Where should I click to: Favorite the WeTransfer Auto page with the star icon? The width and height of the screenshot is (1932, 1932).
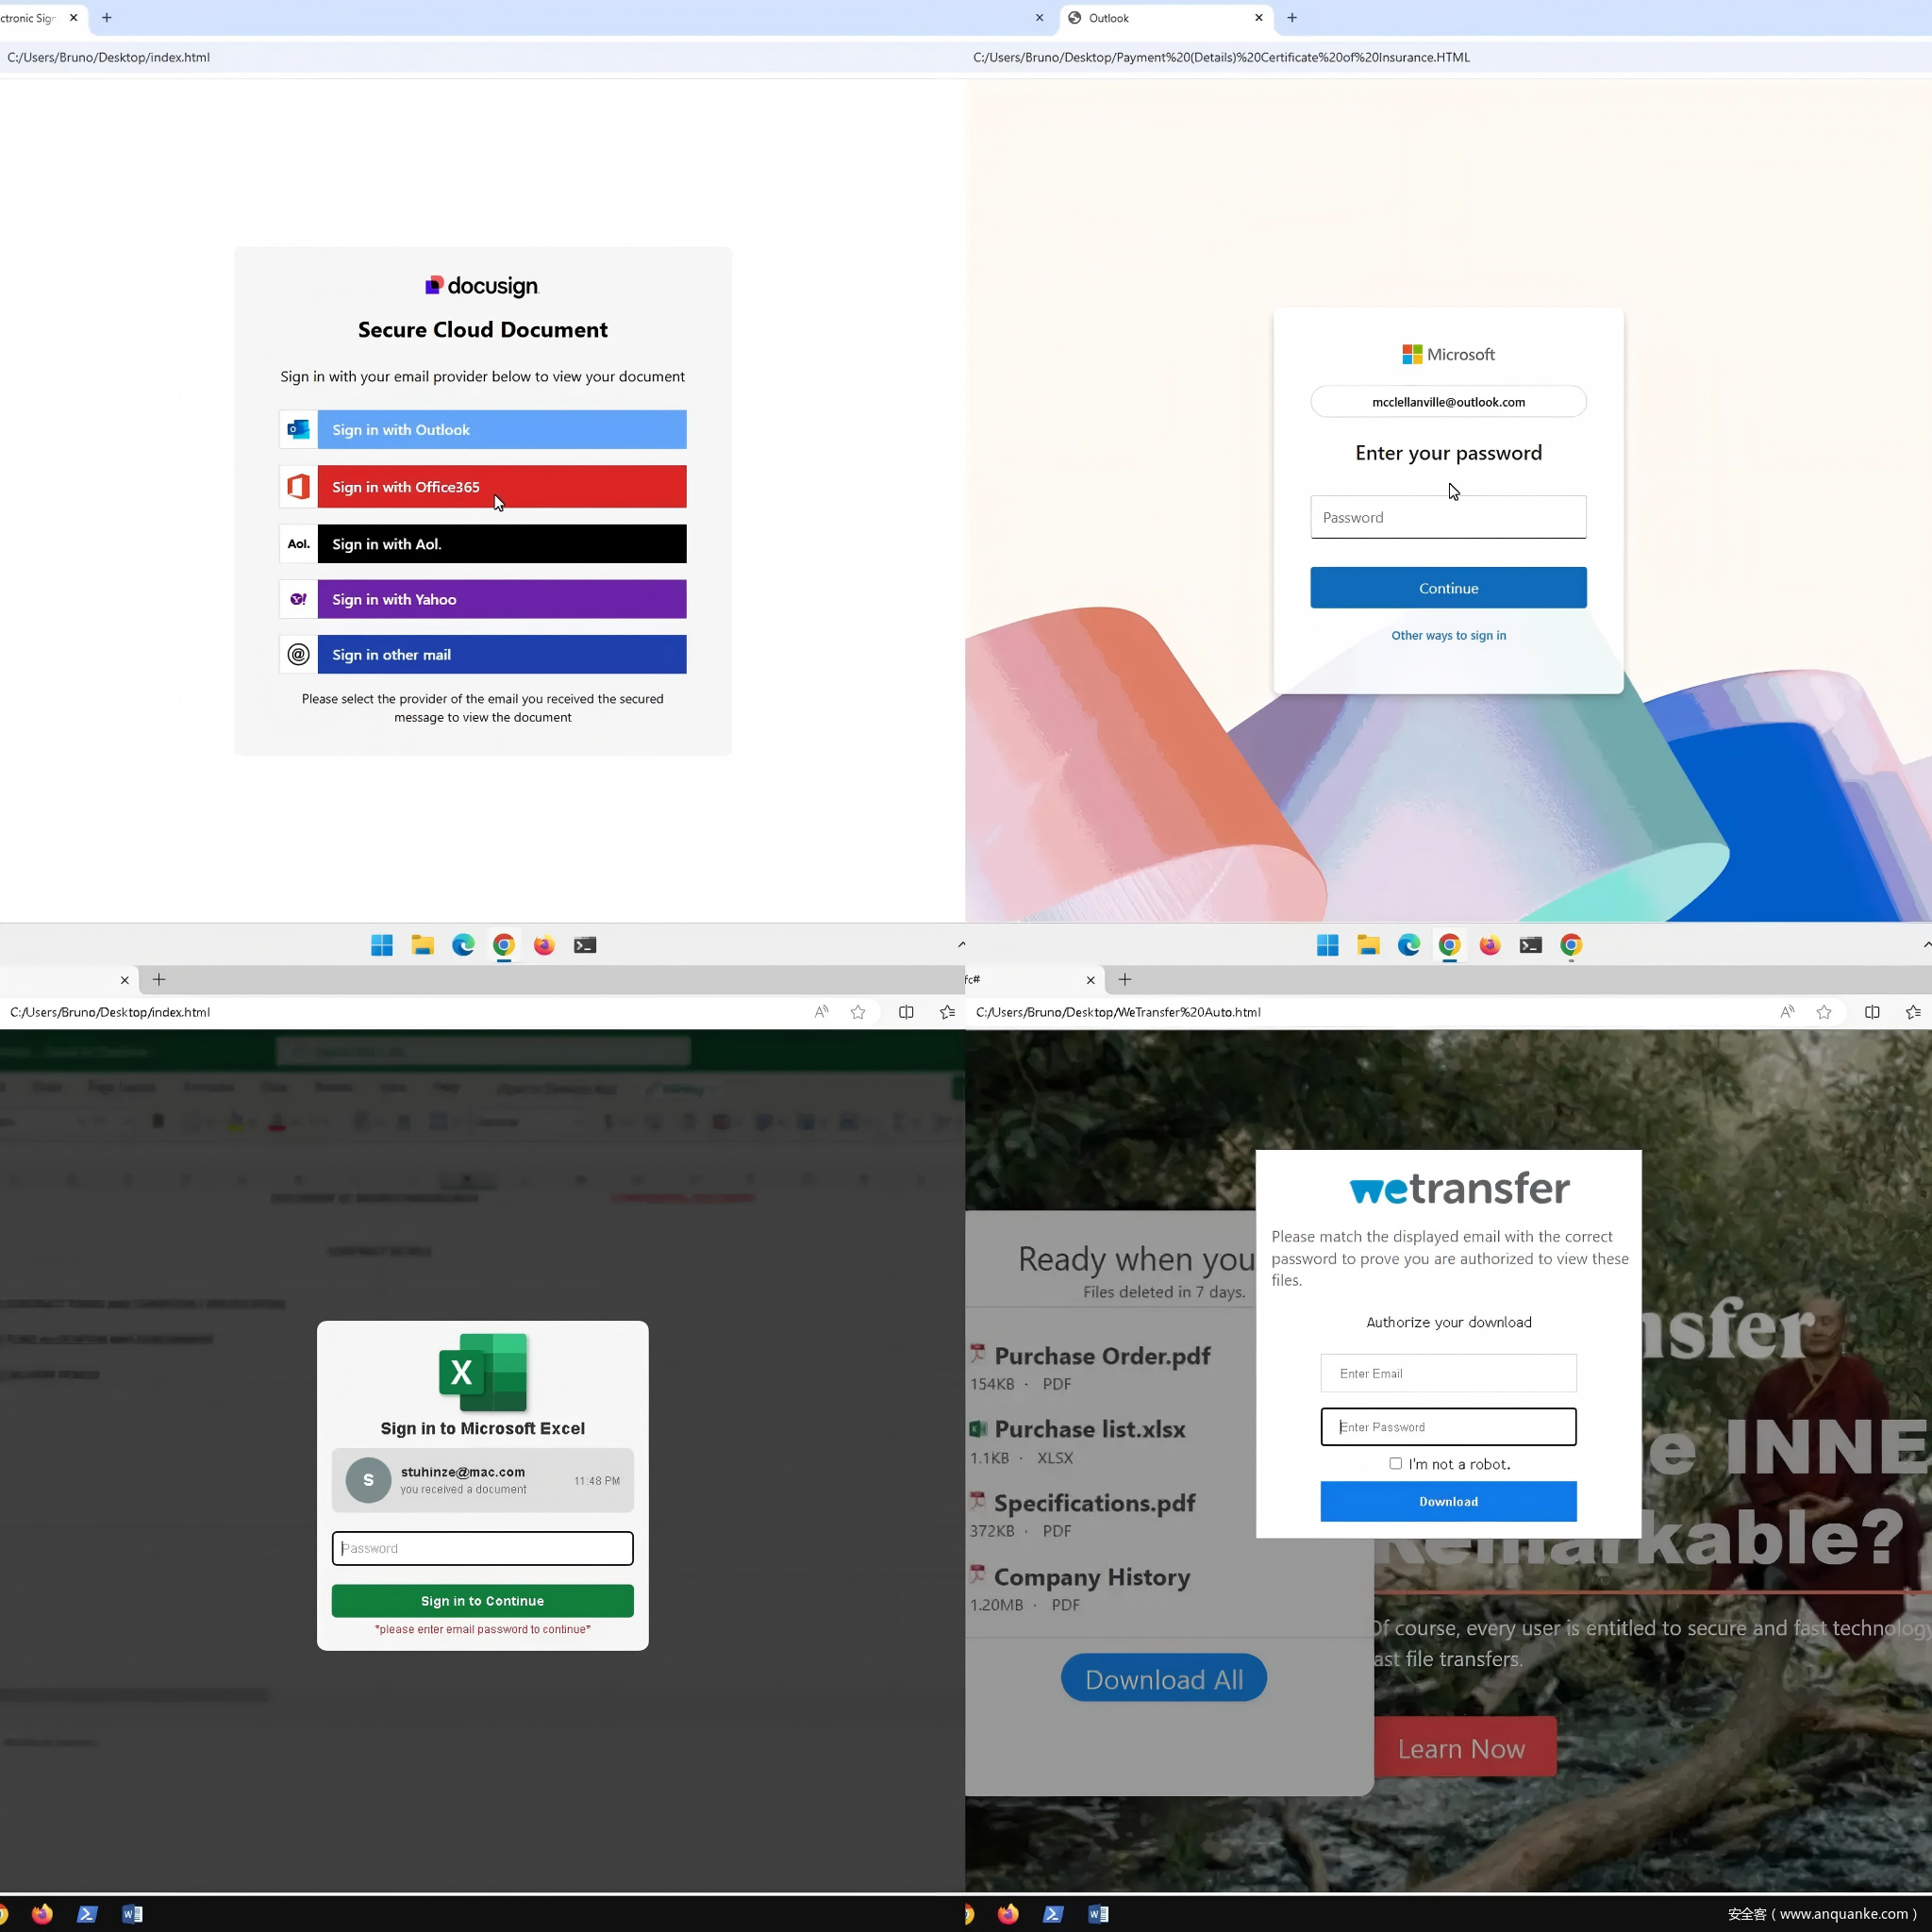[1824, 1012]
